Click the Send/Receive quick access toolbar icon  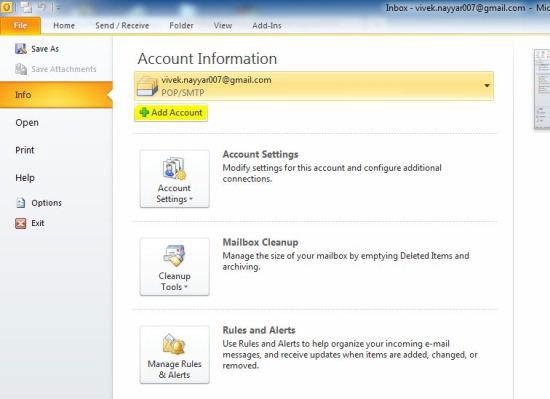pos(26,7)
